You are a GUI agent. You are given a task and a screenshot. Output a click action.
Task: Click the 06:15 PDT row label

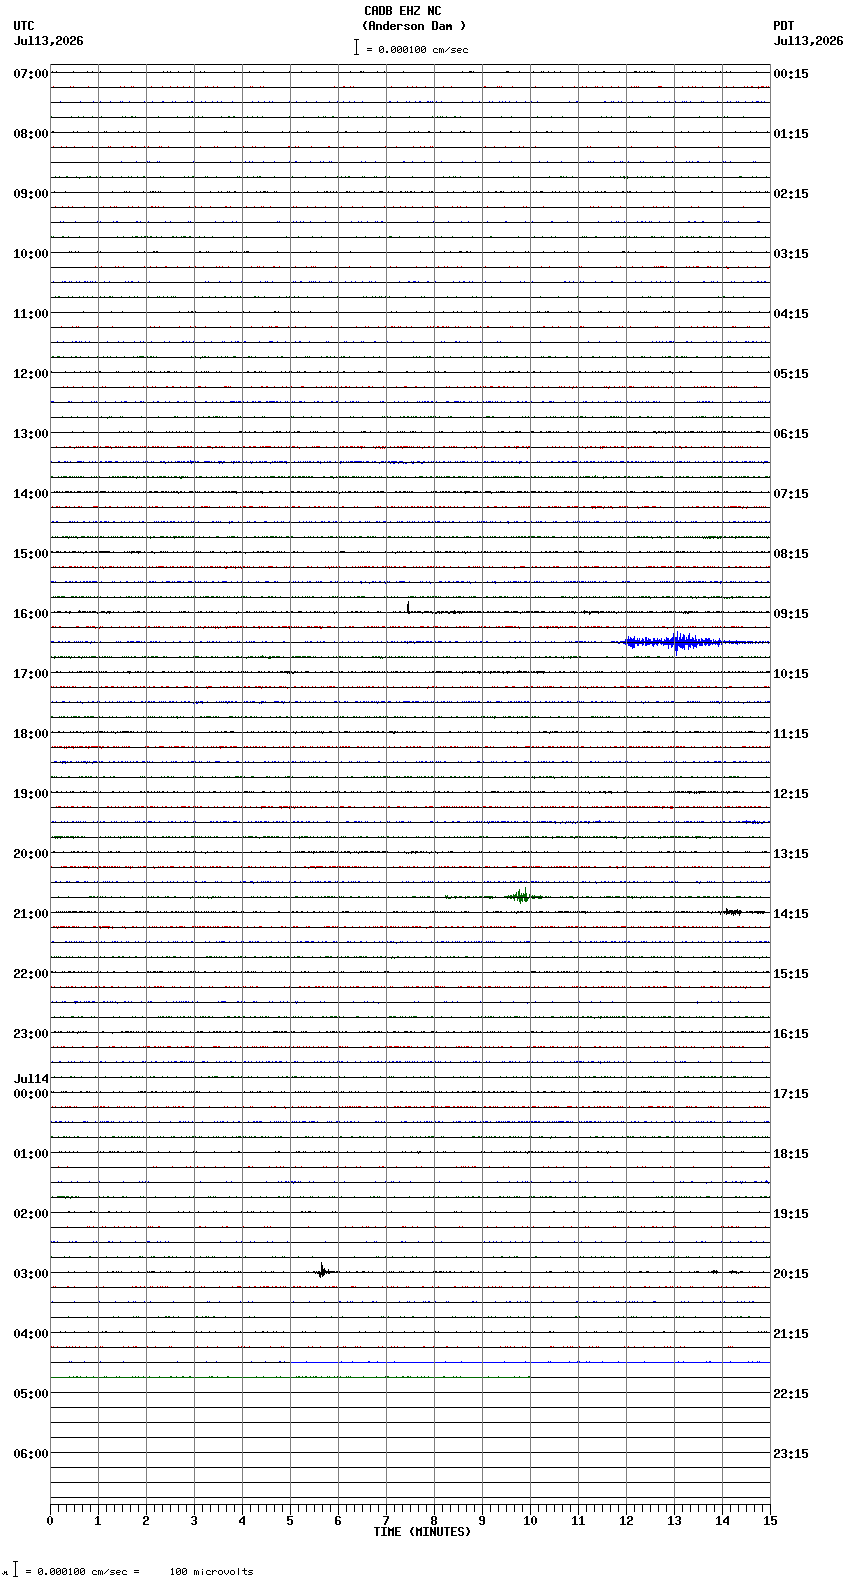coord(791,434)
